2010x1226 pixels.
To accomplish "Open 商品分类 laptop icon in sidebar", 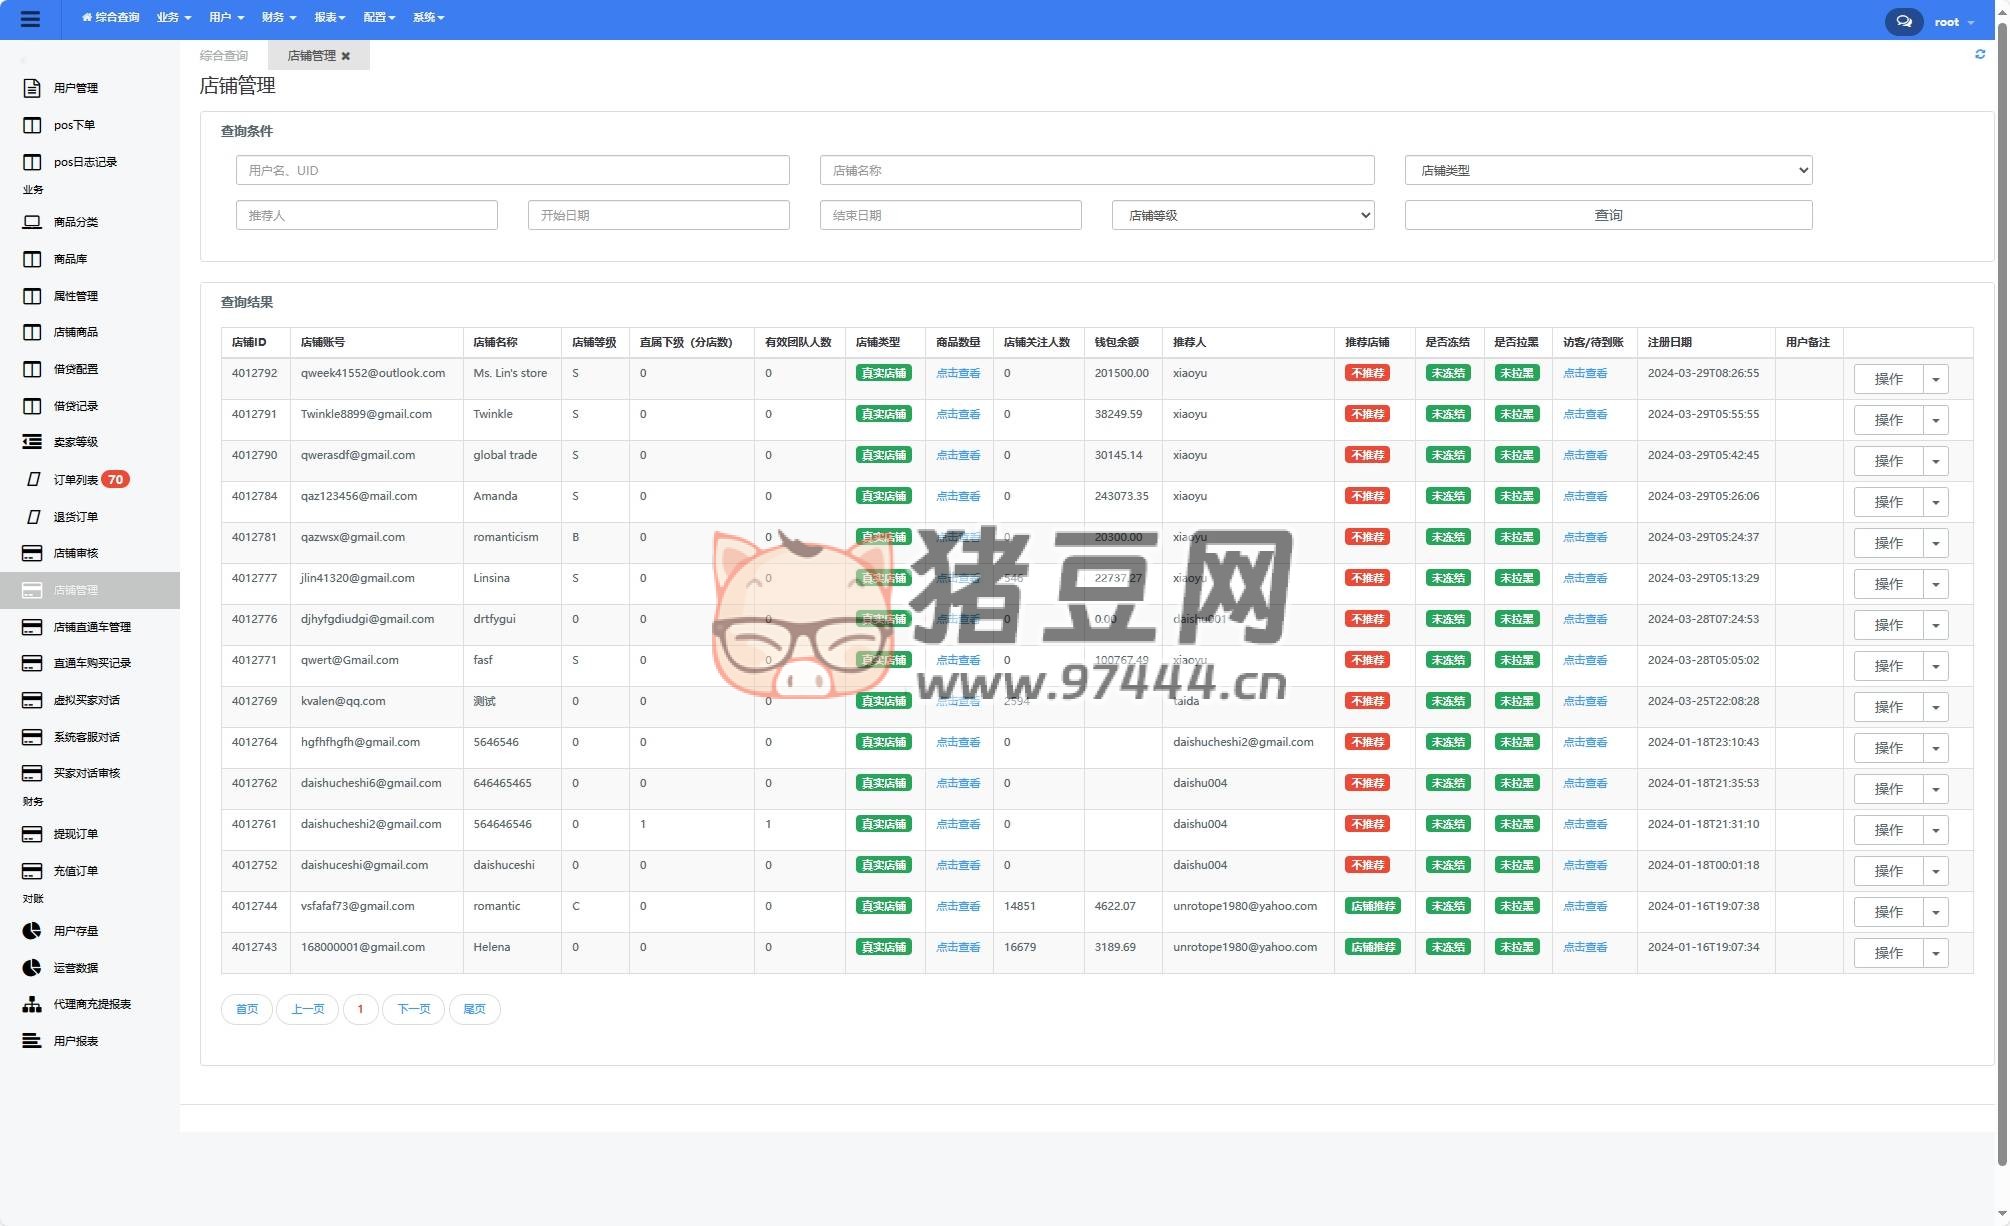I will click(x=32, y=222).
